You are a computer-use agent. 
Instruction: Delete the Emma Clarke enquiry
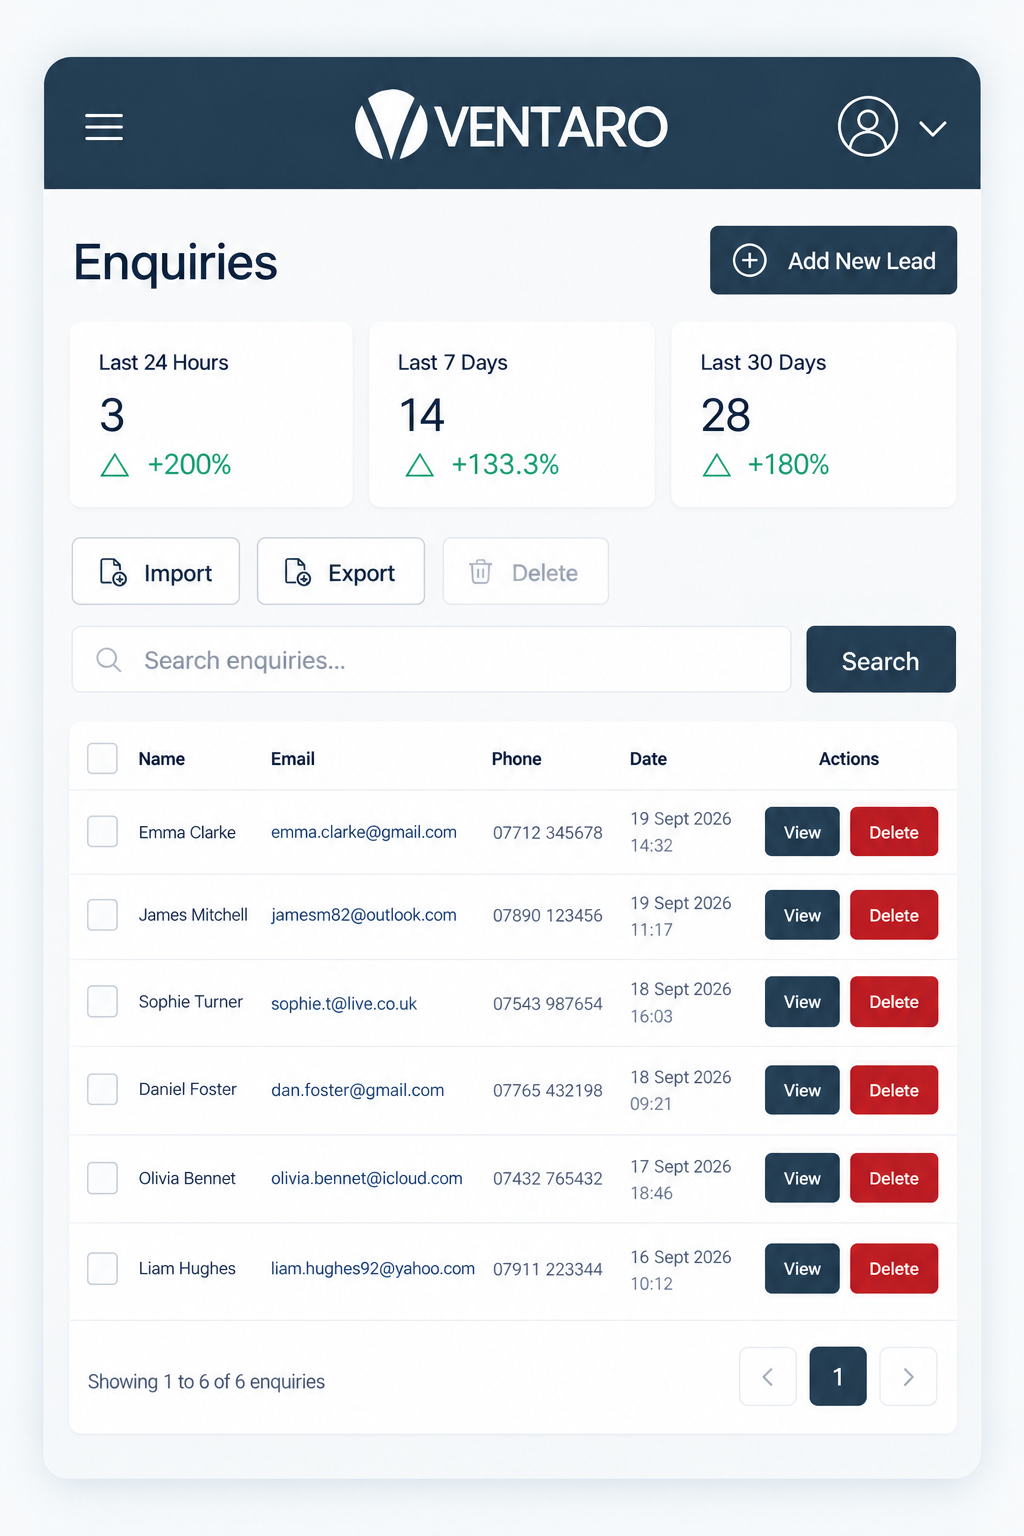(894, 831)
